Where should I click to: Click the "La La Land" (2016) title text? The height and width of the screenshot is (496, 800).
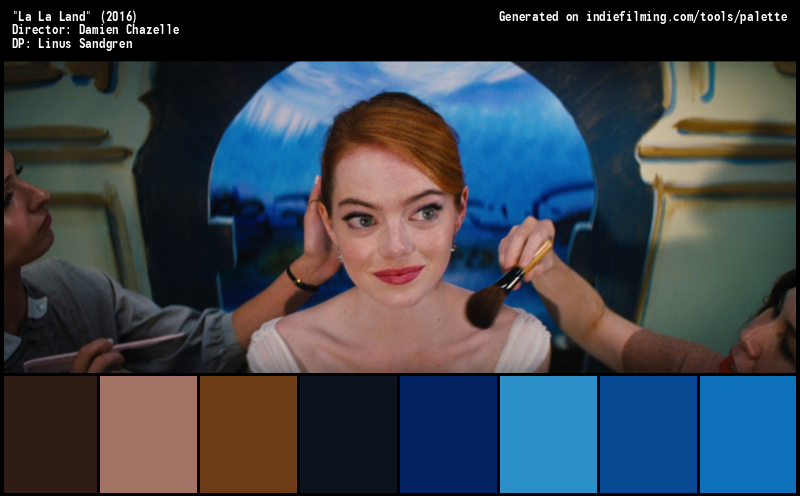click(x=74, y=16)
